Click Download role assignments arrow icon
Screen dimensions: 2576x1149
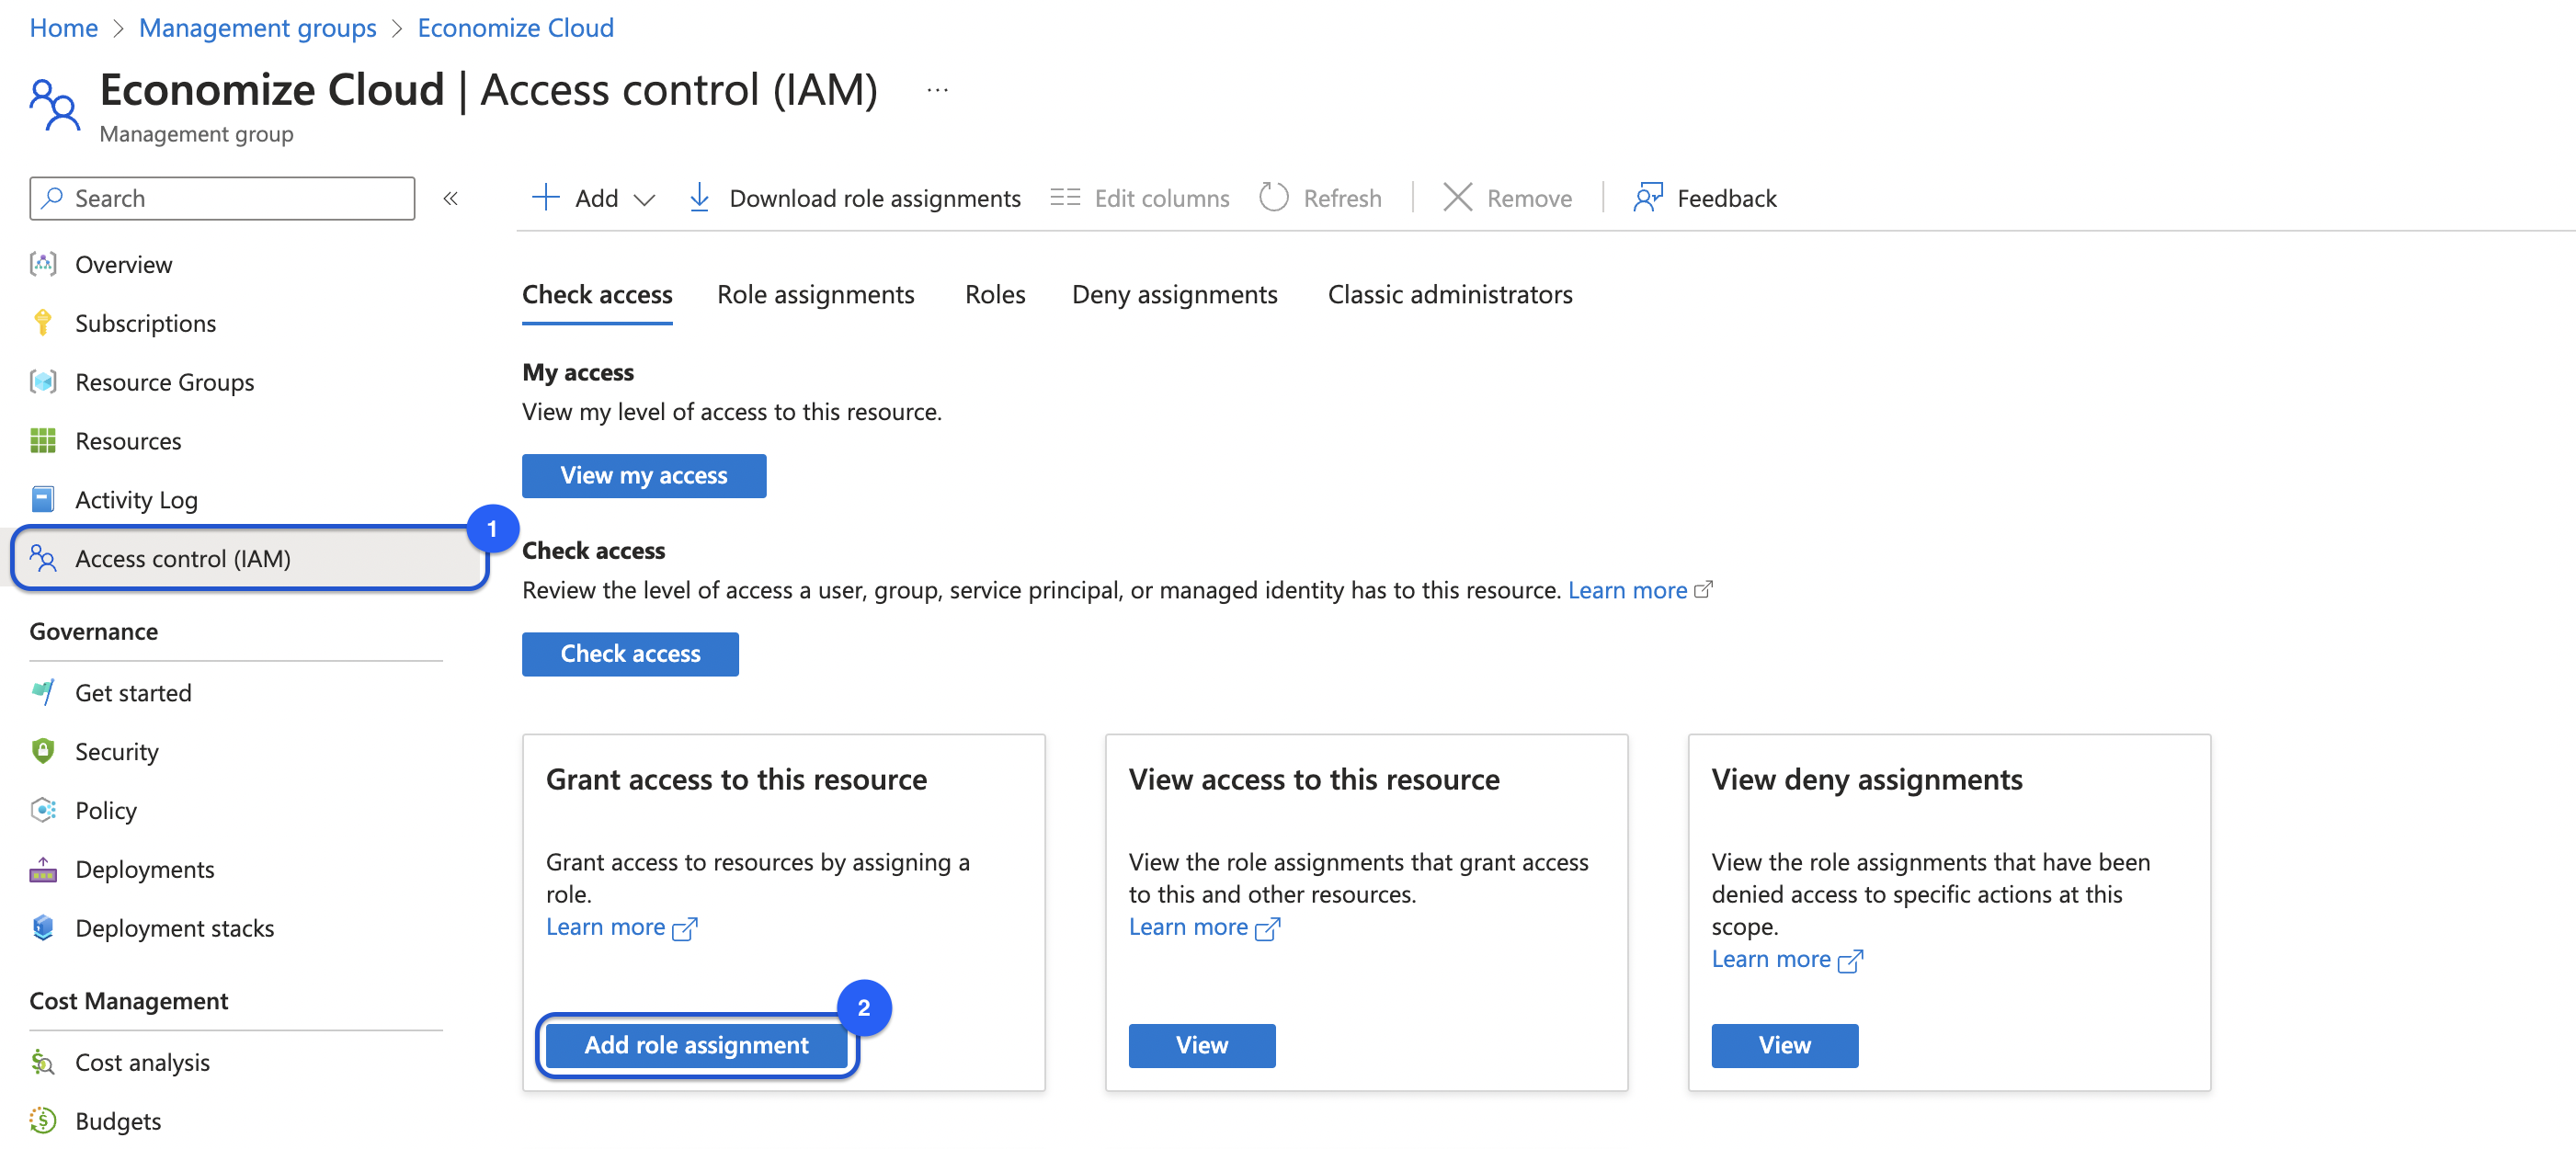[700, 198]
